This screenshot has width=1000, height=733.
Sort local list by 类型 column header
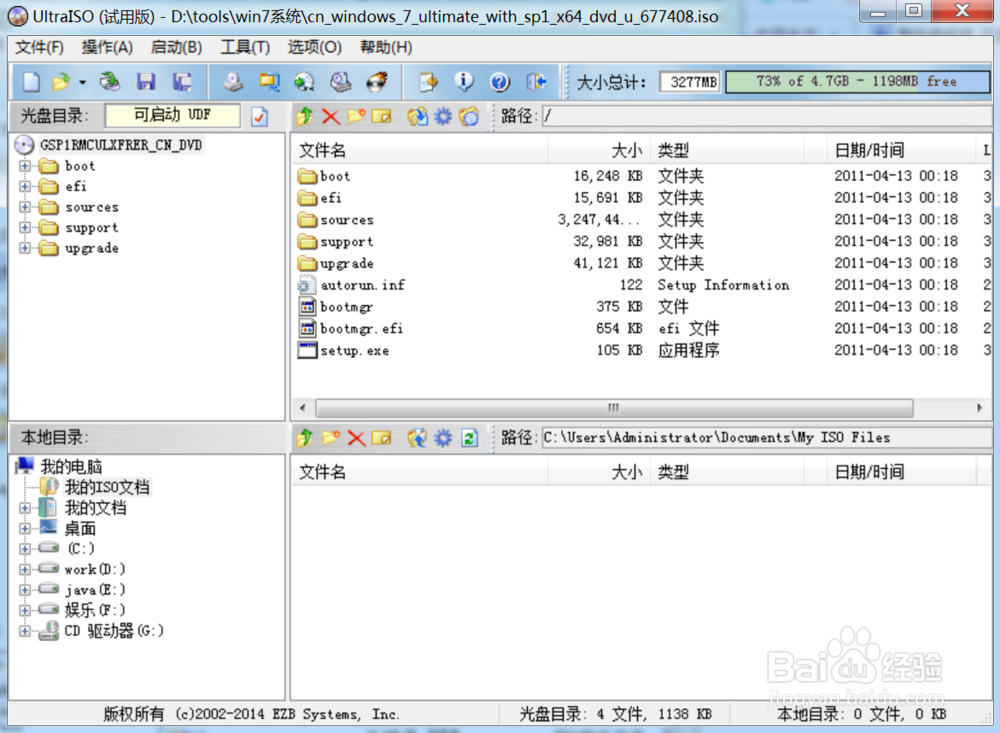(x=727, y=472)
